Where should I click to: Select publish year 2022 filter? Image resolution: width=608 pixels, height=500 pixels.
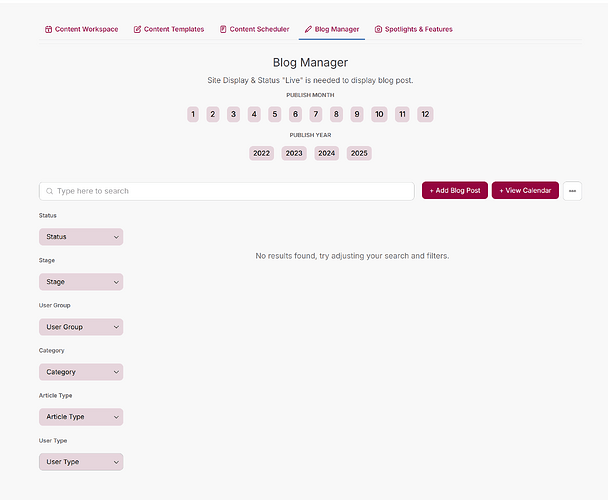(262, 154)
